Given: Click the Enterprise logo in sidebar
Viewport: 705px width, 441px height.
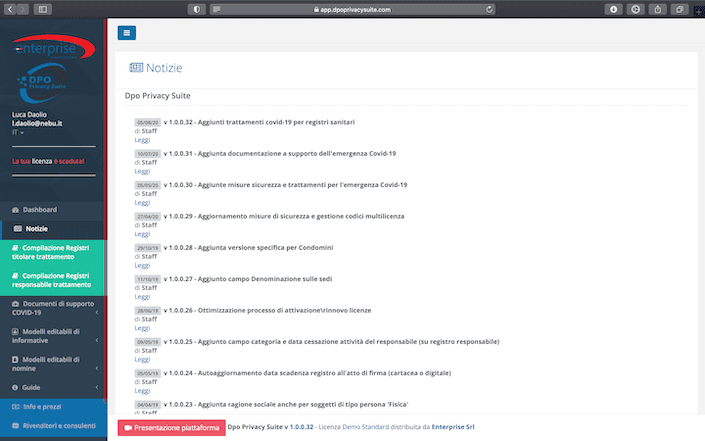Looking at the screenshot, I should pos(54,47).
